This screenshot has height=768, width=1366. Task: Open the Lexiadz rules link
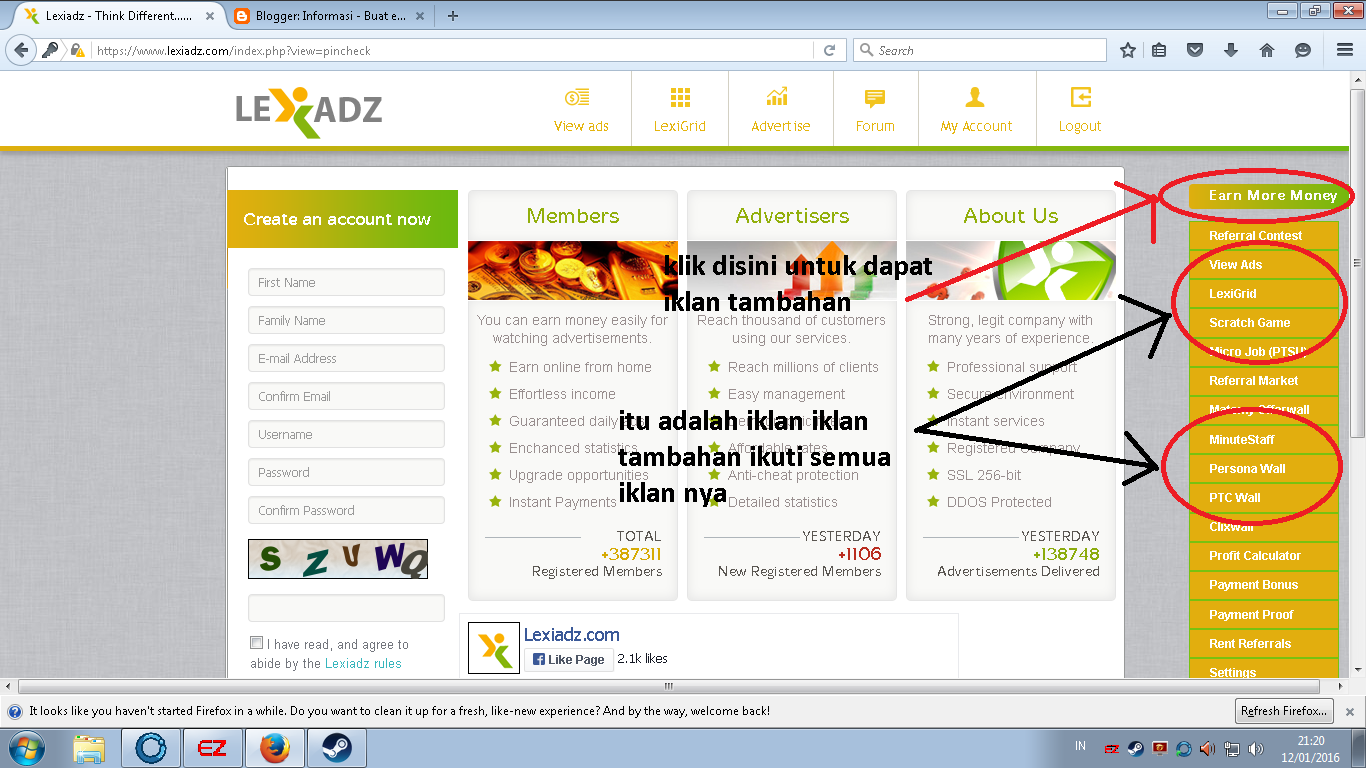[363, 663]
